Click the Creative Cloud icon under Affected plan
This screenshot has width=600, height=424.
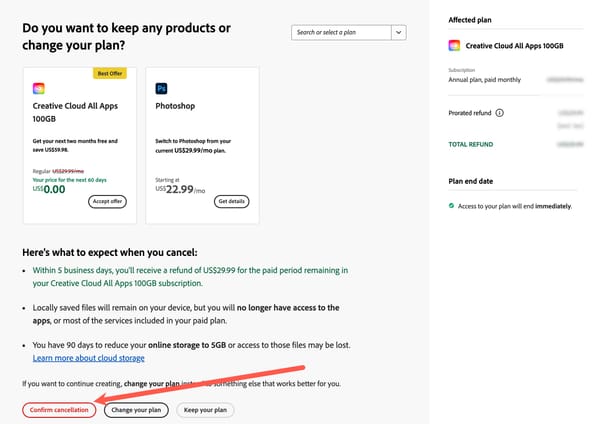point(455,45)
